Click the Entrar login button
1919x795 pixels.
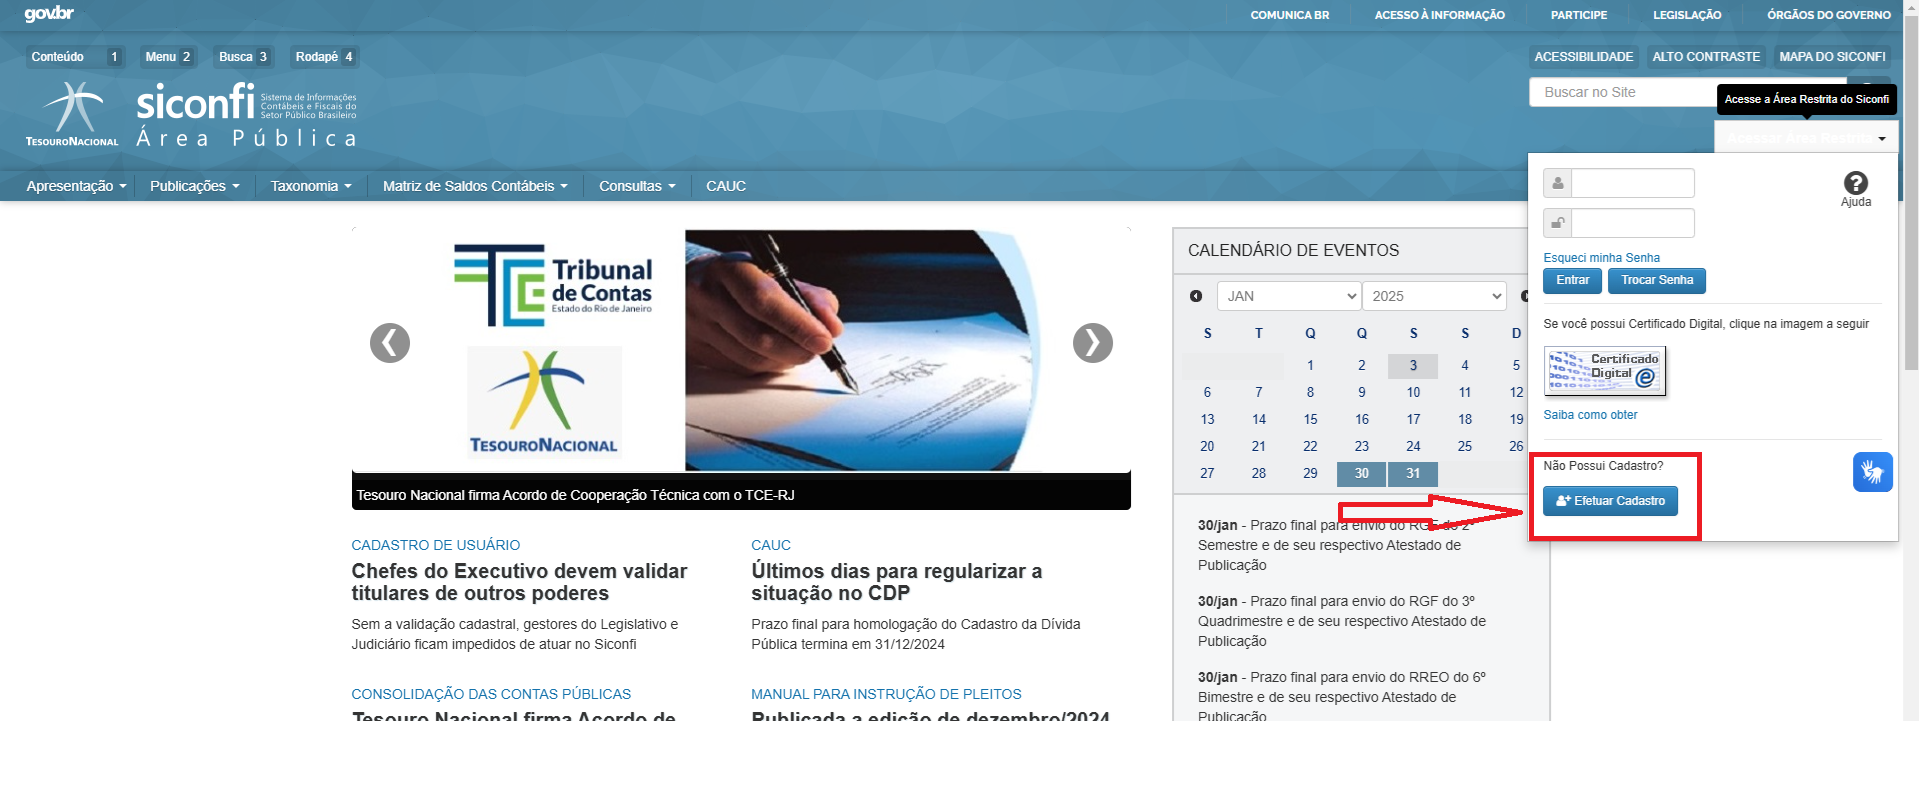pos(1572,281)
